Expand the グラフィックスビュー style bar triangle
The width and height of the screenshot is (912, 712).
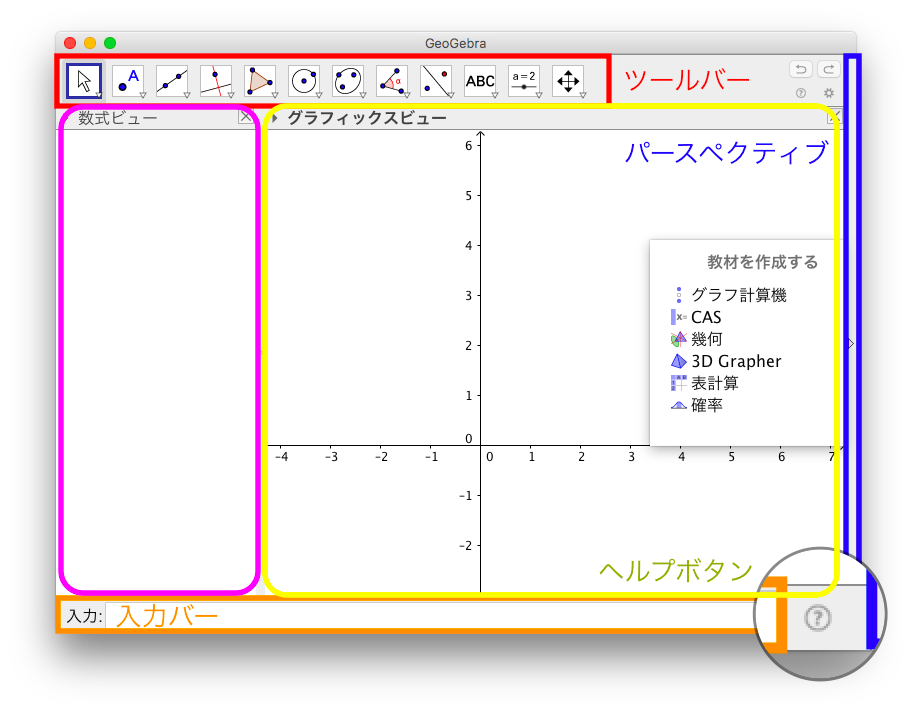click(275, 118)
